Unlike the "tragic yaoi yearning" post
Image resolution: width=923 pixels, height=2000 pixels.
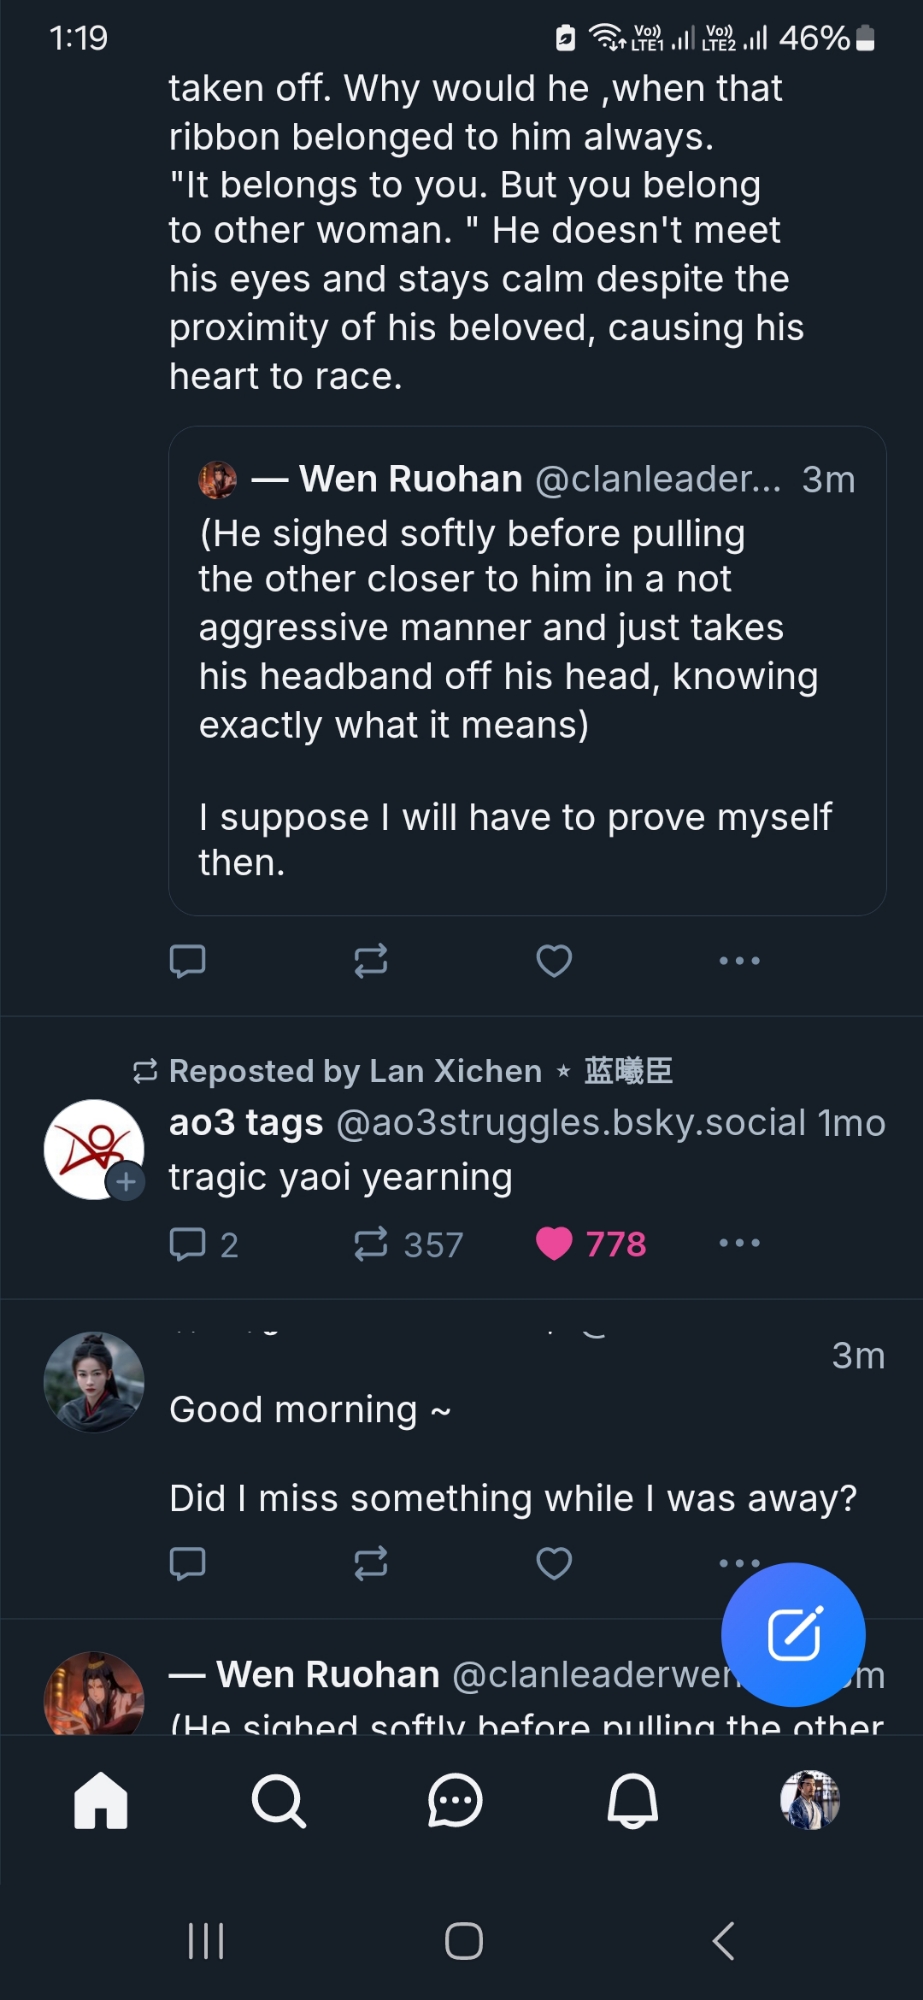554,1244
